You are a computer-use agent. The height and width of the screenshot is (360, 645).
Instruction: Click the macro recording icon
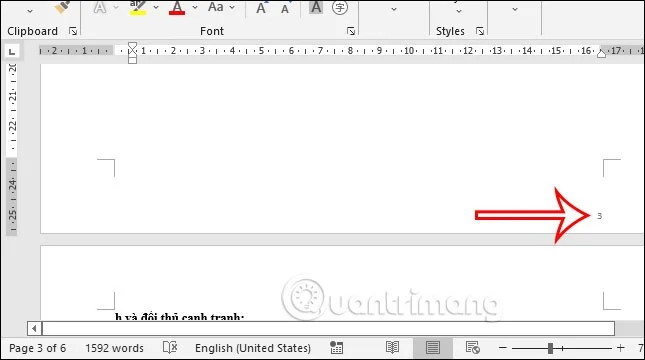(336, 348)
